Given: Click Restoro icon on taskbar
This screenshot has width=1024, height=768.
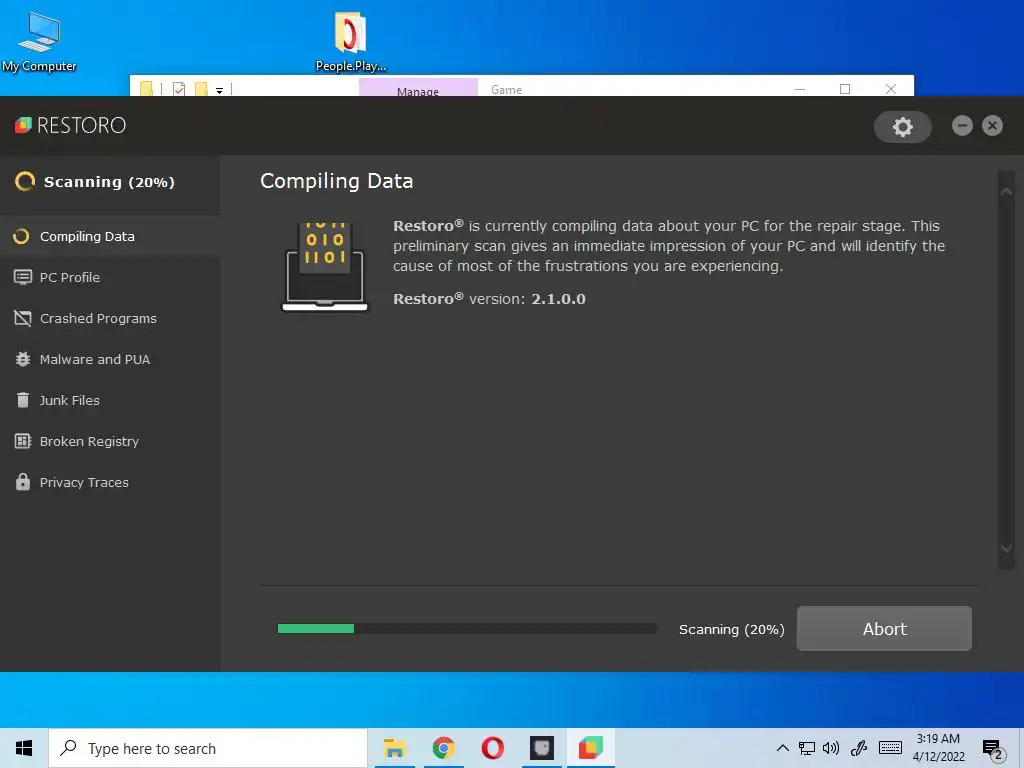Looking at the screenshot, I should (x=590, y=748).
